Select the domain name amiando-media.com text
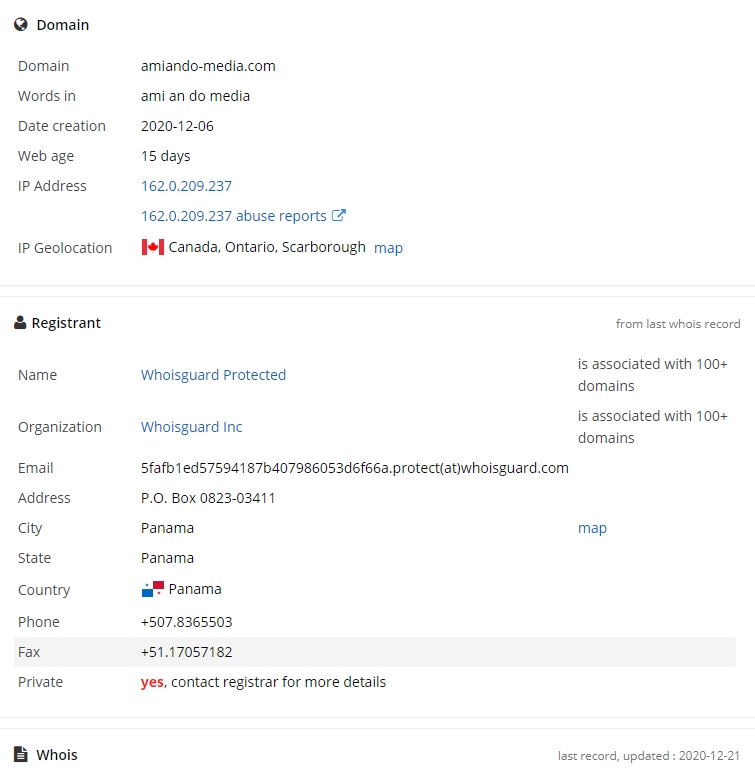Viewport: 755px width, 771px height. coord(208,66)
